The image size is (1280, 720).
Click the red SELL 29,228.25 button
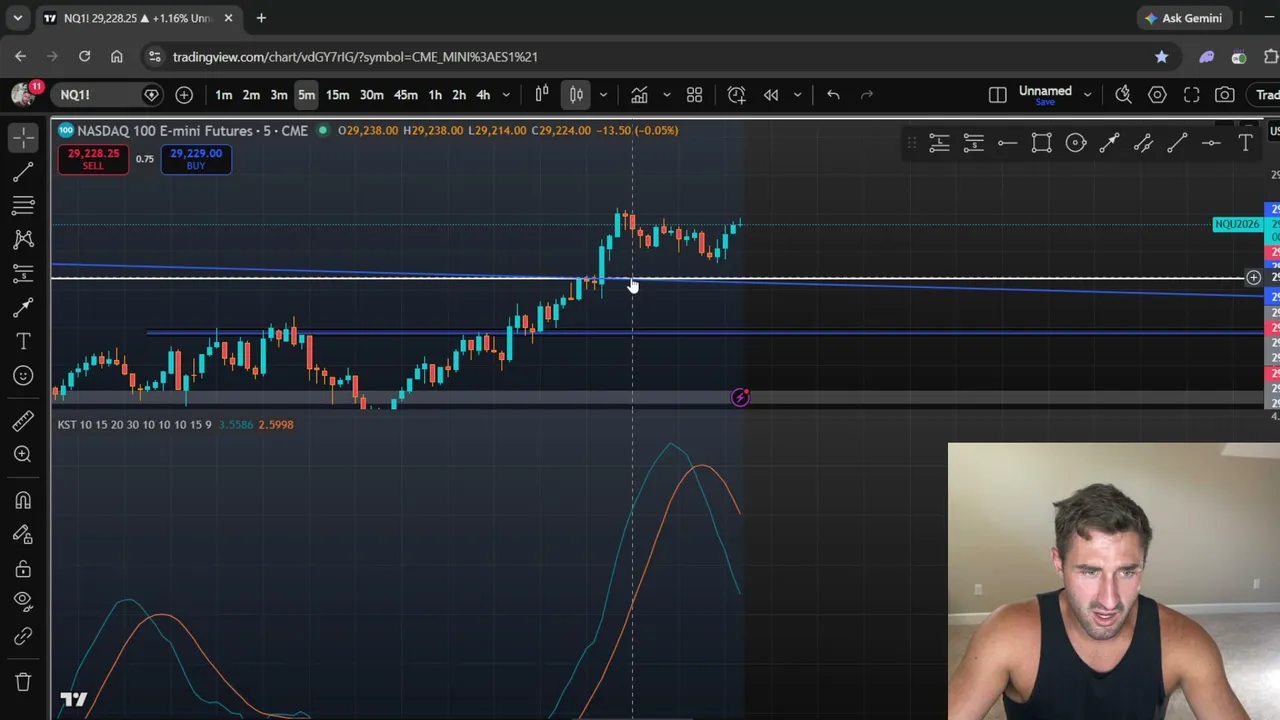93,159
